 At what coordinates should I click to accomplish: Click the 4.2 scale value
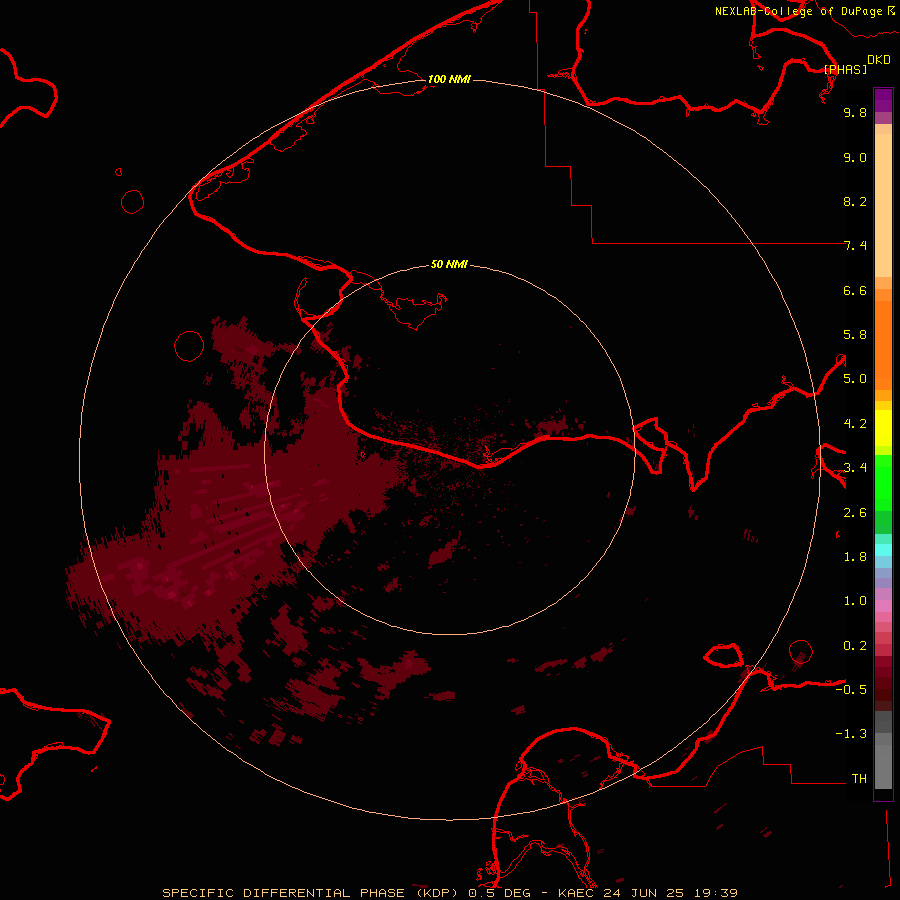point(855,424)
